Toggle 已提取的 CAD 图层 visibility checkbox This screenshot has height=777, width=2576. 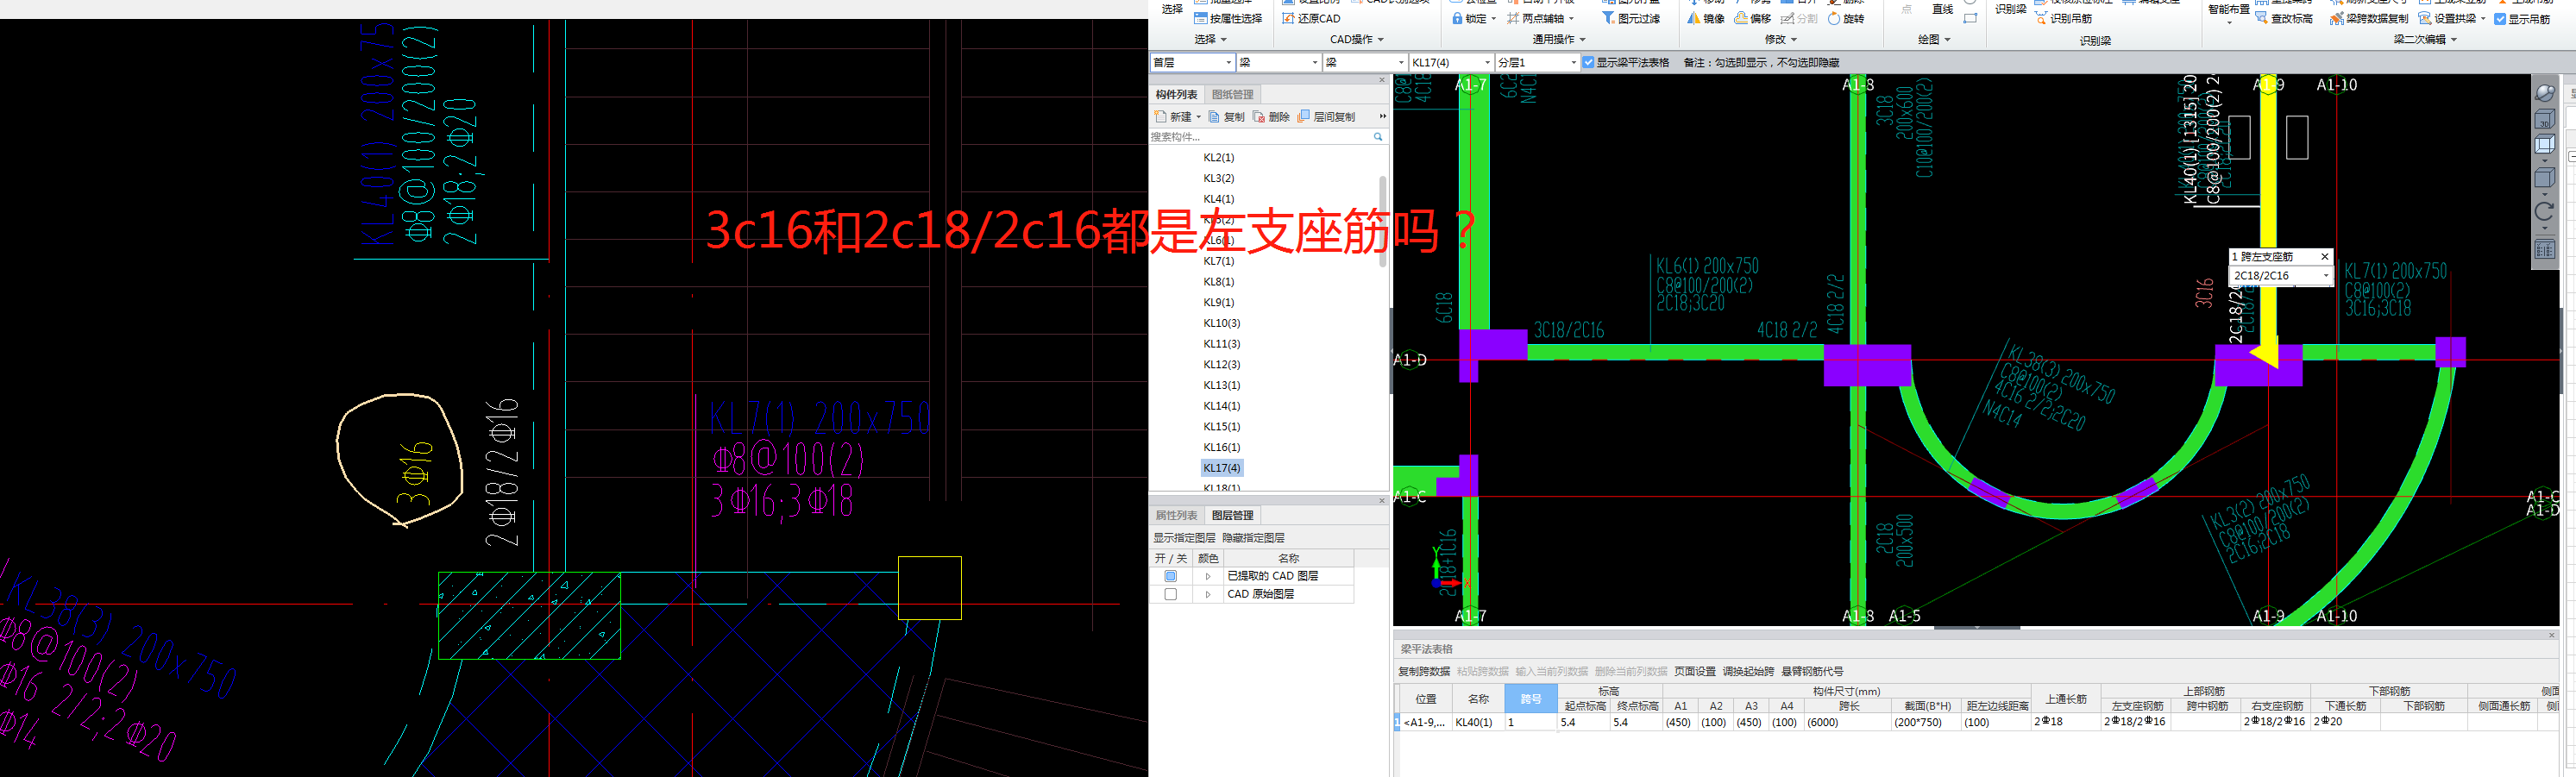pyautogui.click(x=1171, y=576)
